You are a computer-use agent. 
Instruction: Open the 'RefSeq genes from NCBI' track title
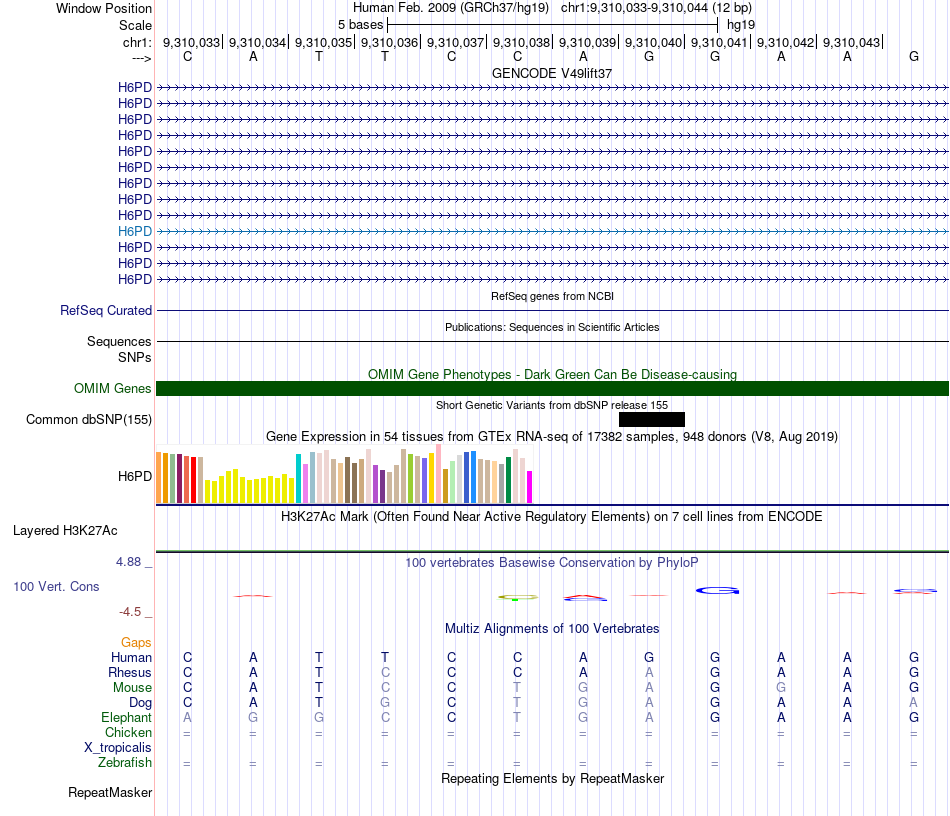pyautogui.click(x=552, y=296)
